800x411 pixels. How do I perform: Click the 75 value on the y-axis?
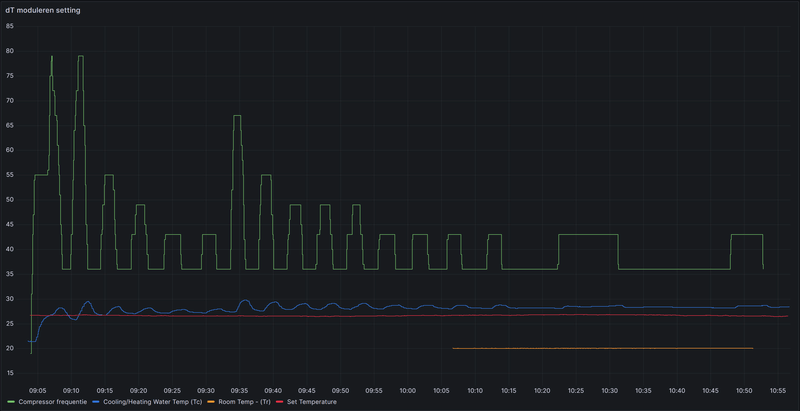pos(9,76)
